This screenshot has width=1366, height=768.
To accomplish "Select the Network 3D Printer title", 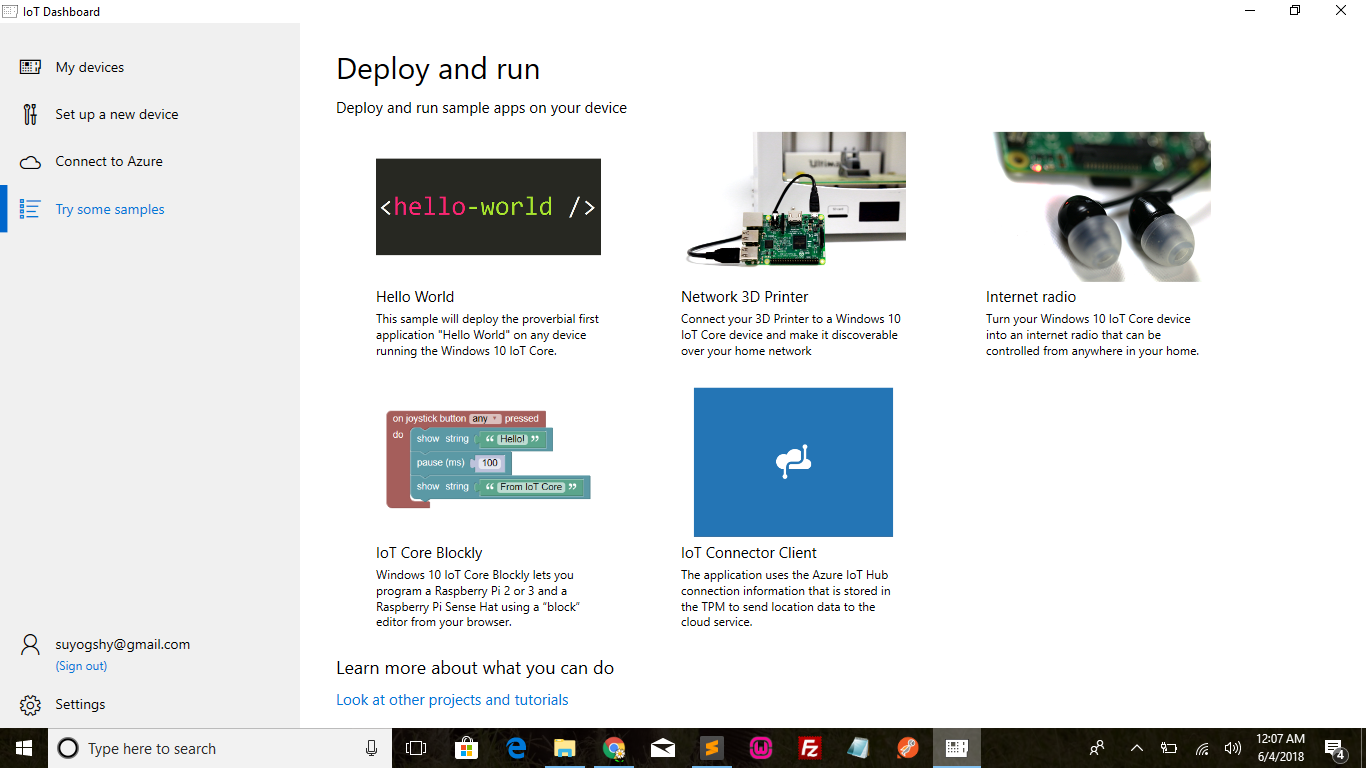I will [x=745, y=297].
